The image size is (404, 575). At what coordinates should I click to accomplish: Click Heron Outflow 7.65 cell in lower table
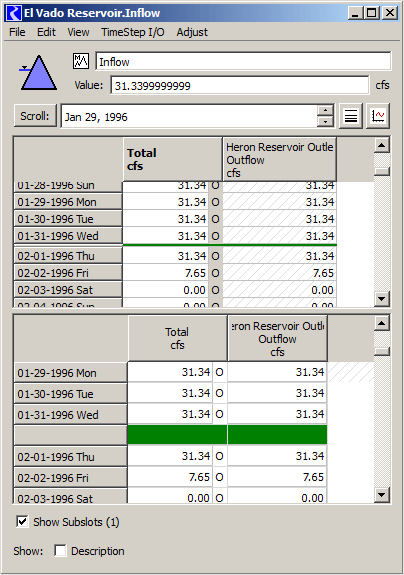pos(277,477)
